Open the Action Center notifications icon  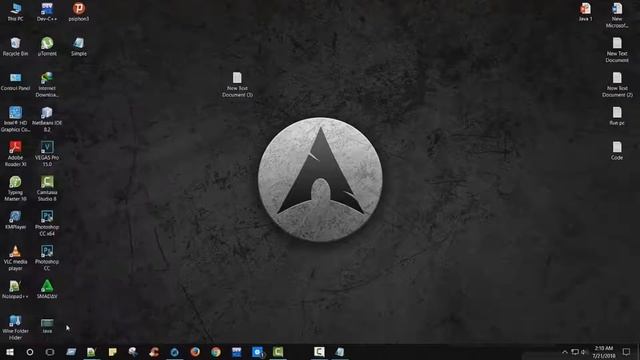(x=627, y=352)
